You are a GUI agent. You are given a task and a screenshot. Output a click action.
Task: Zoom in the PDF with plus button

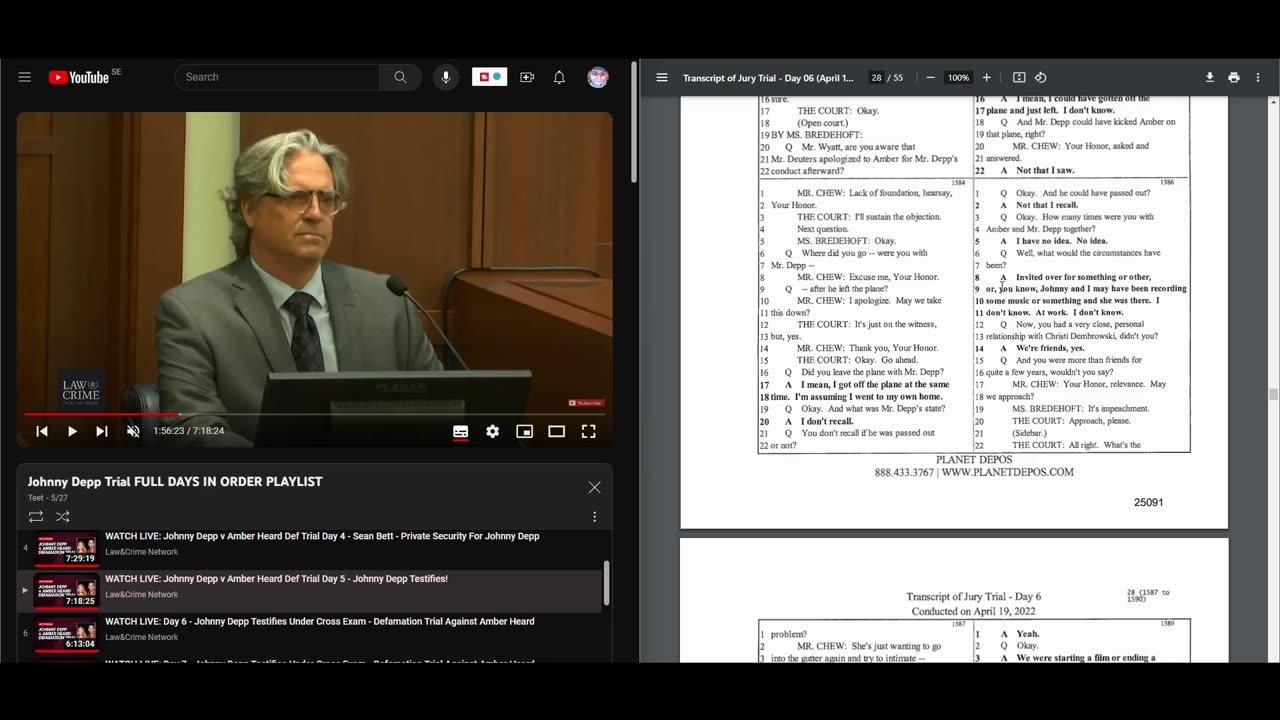pos(986,77)
